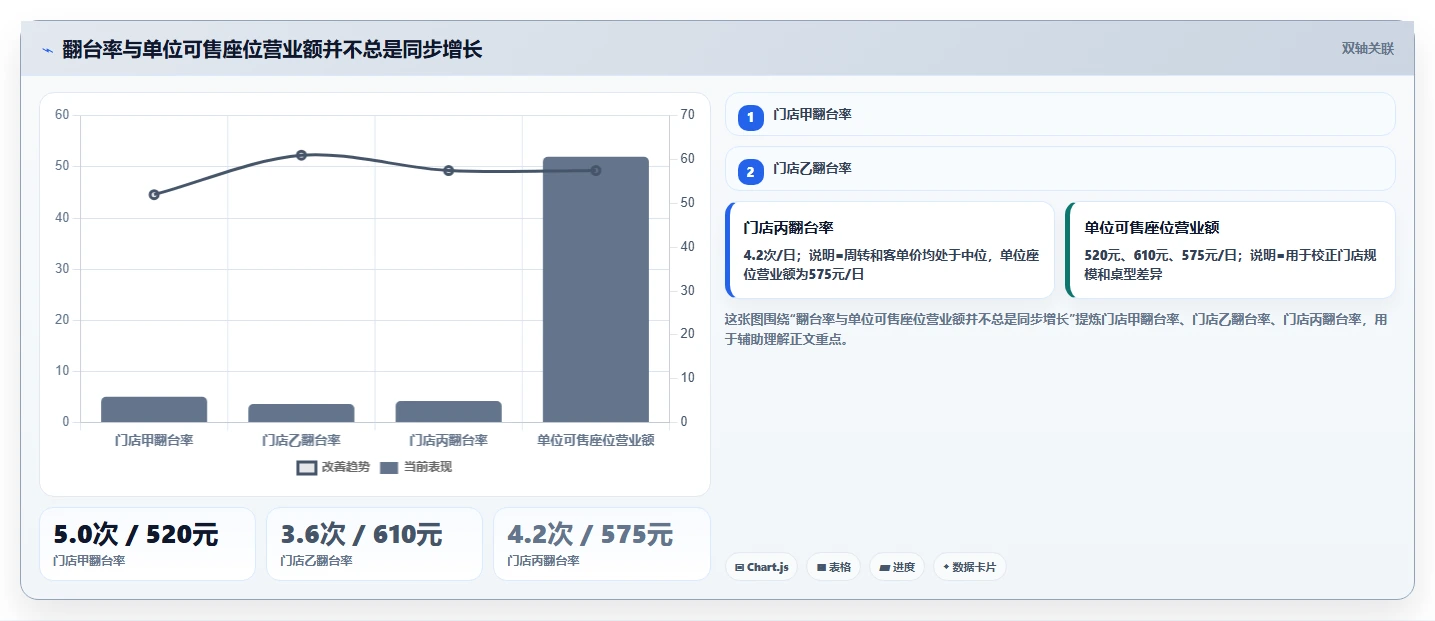Click the x-axis label 门店丙翻台率

pos(448,440)
